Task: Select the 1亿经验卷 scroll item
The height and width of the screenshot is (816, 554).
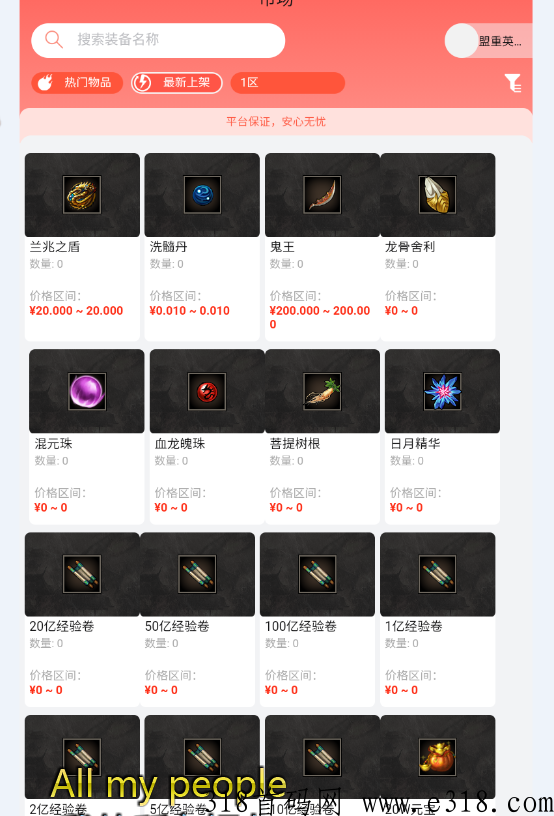Action: 437,619
